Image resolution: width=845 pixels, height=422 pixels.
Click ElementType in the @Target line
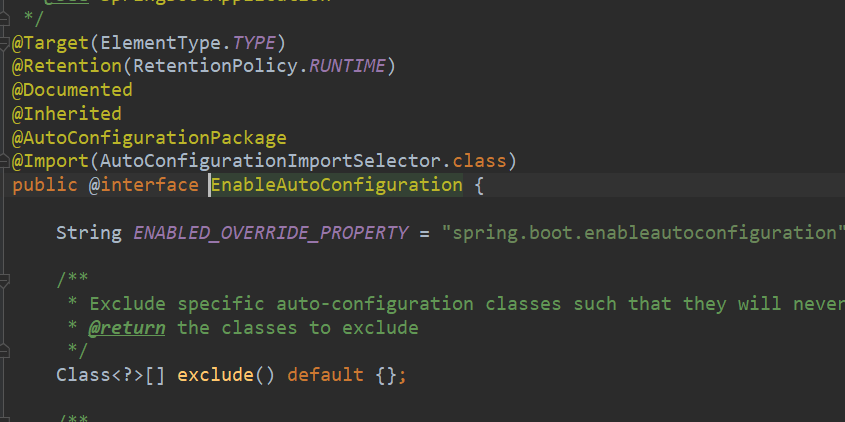coord(160,43)
